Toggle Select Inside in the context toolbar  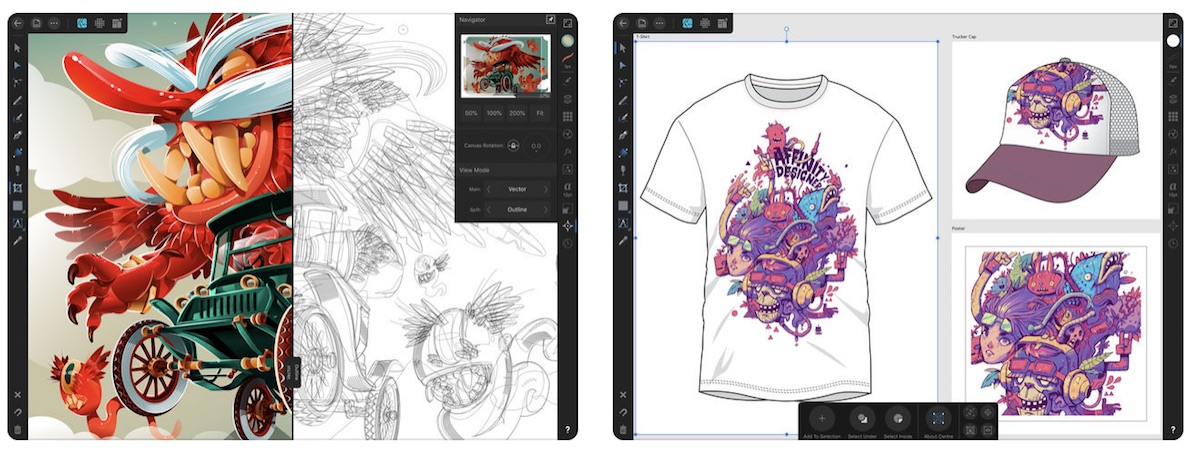coord(898,419)
